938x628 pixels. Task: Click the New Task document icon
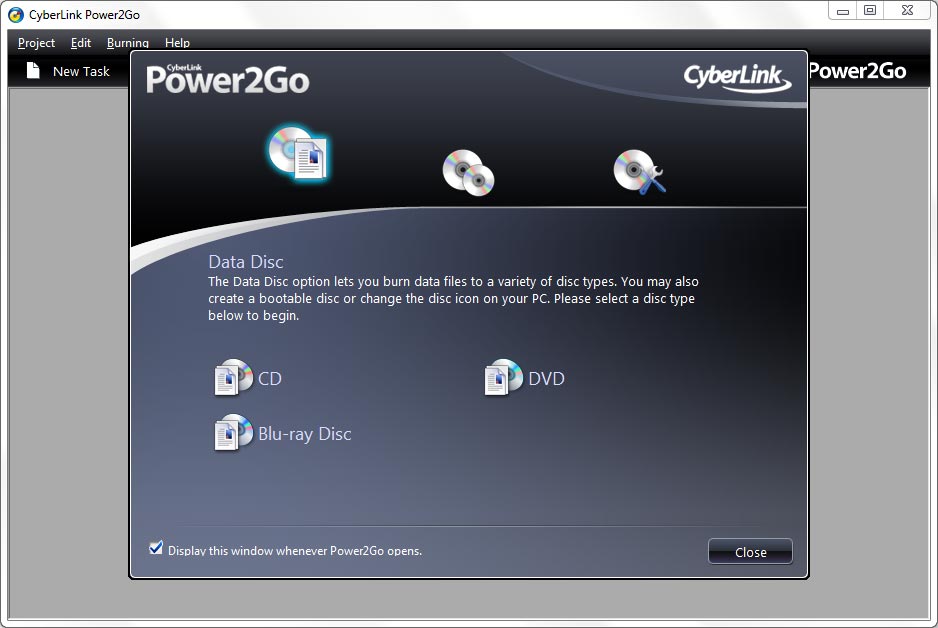[x=34, y=71]
